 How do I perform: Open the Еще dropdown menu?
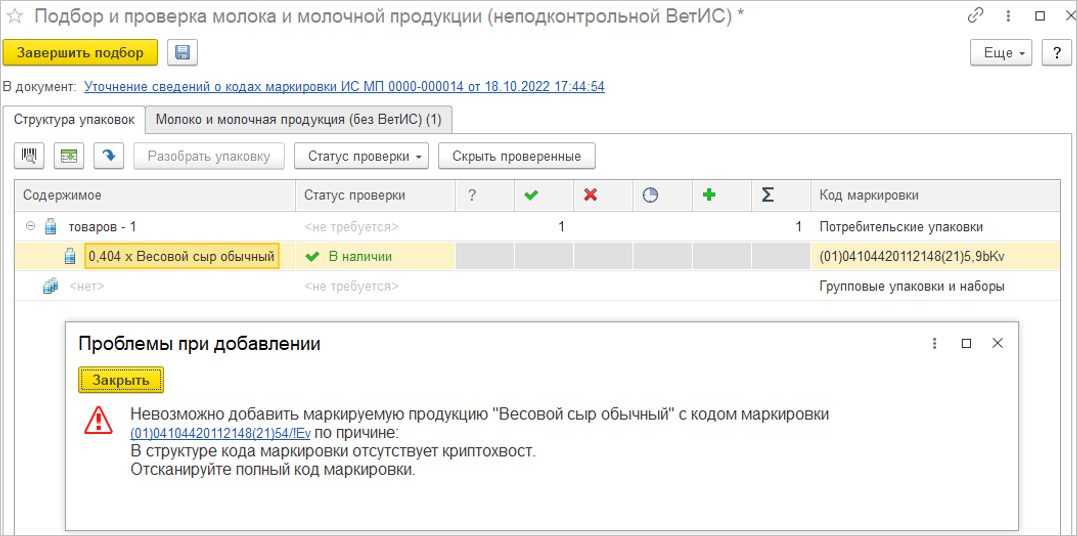pyautogui.click(x=1002, y=53)
